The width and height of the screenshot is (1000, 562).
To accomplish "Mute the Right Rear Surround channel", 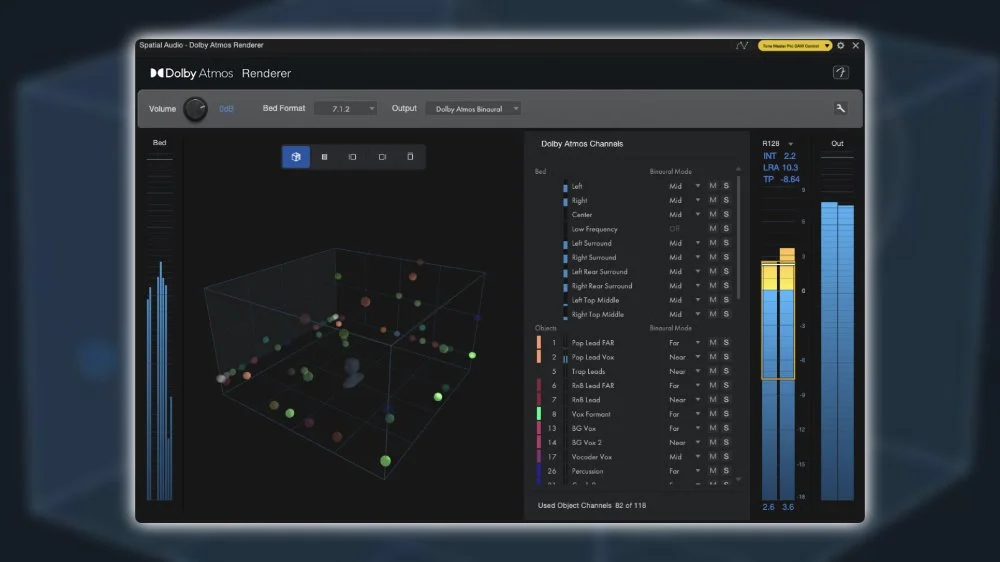I will pyautogui.click(x=713, y=286).
